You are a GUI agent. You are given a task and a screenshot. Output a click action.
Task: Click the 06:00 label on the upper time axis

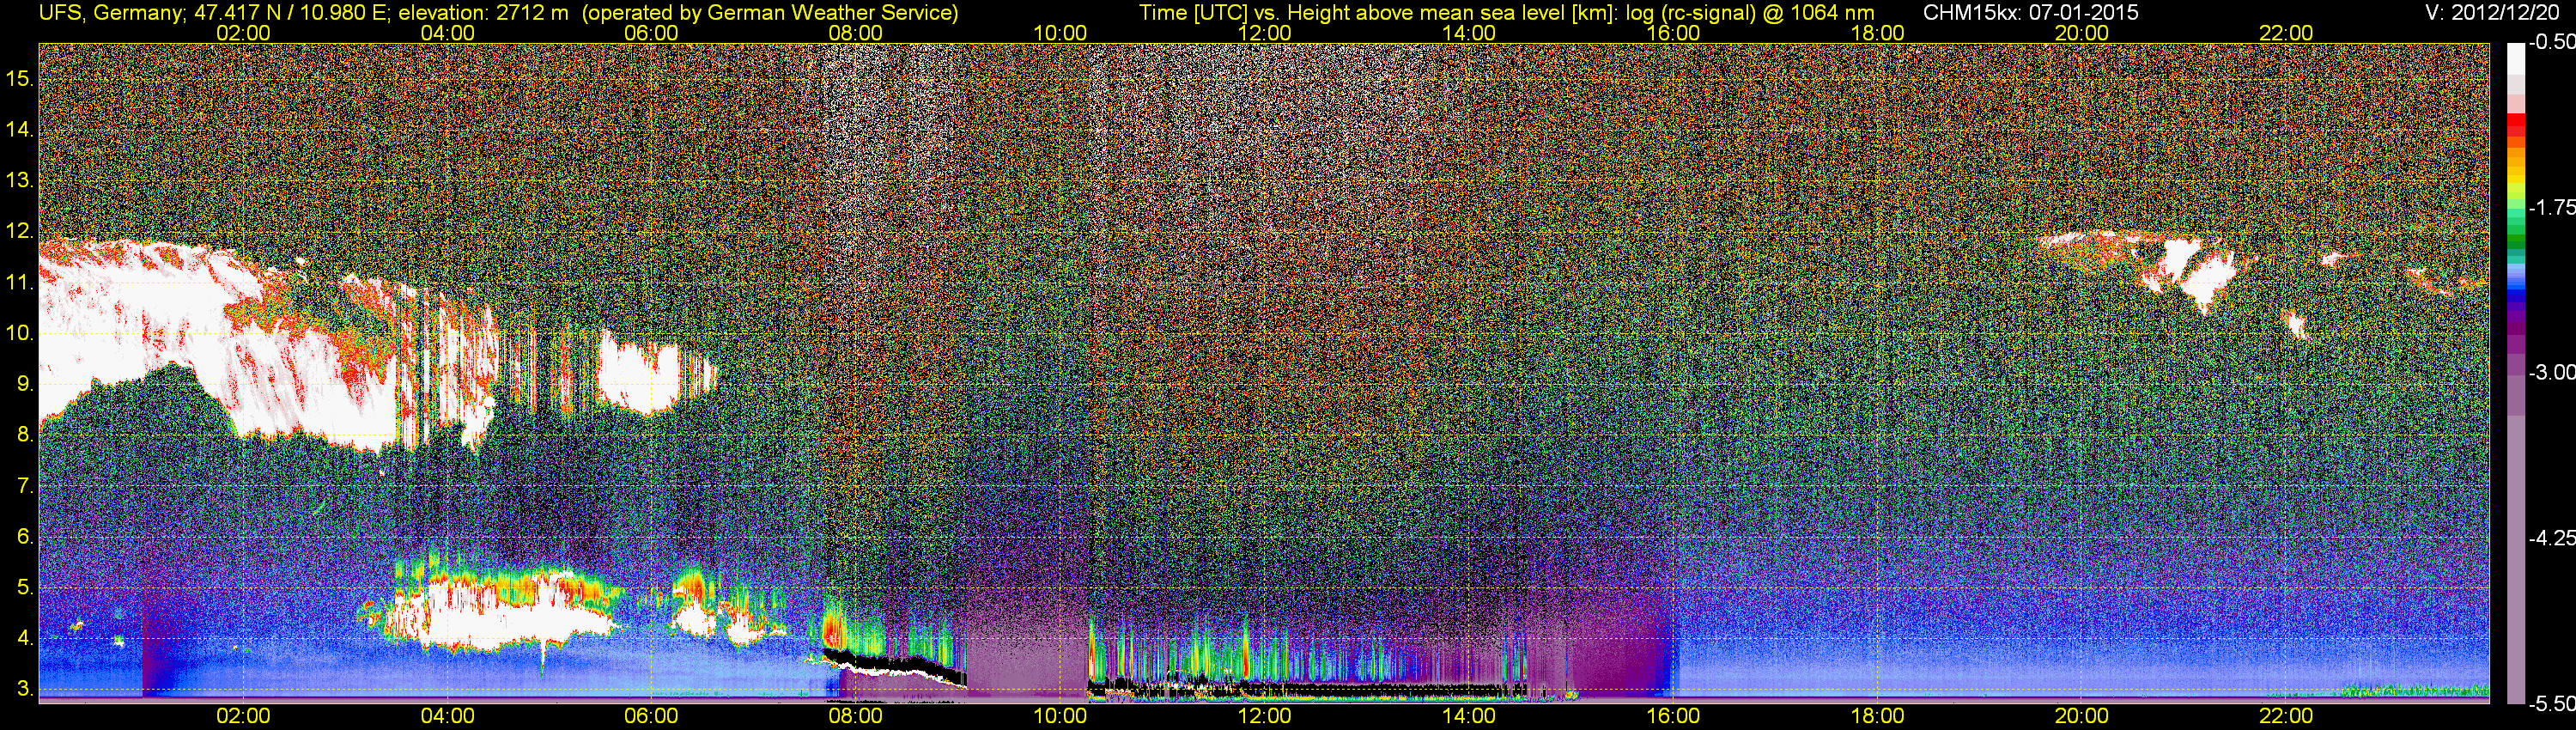pos(651,33)
